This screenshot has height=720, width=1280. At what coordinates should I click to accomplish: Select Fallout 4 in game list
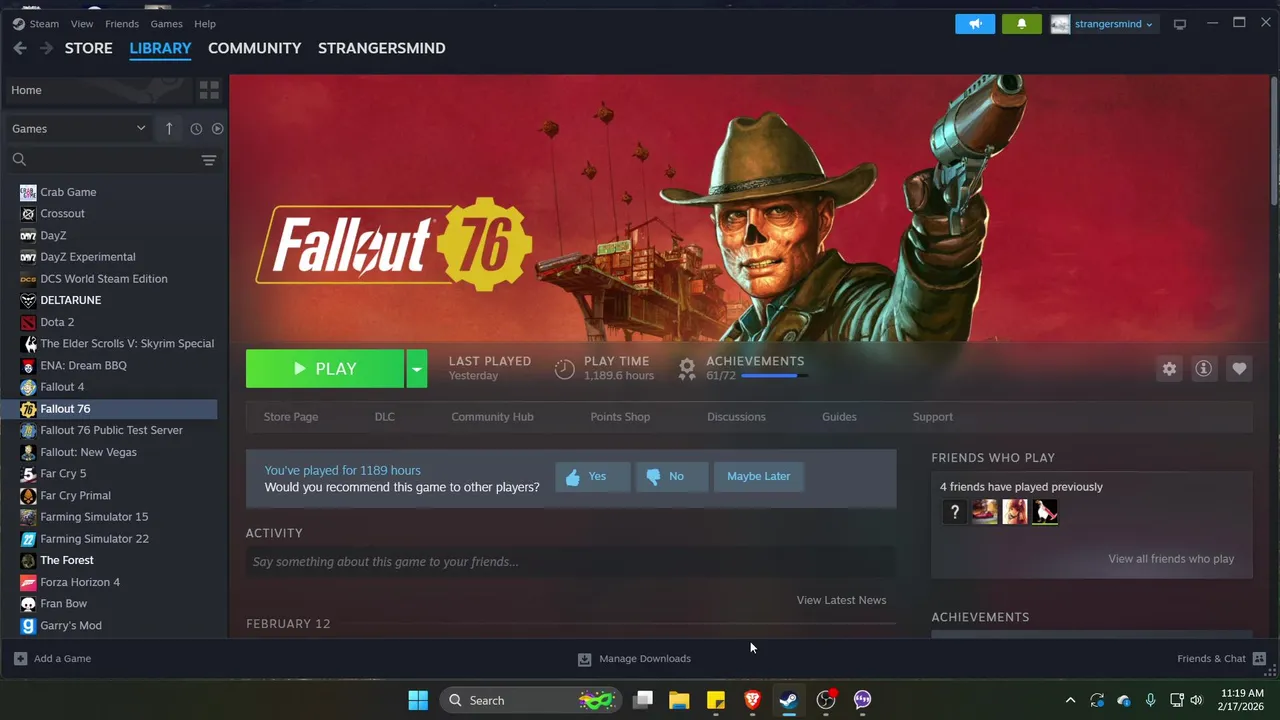(x=118, y=387)
